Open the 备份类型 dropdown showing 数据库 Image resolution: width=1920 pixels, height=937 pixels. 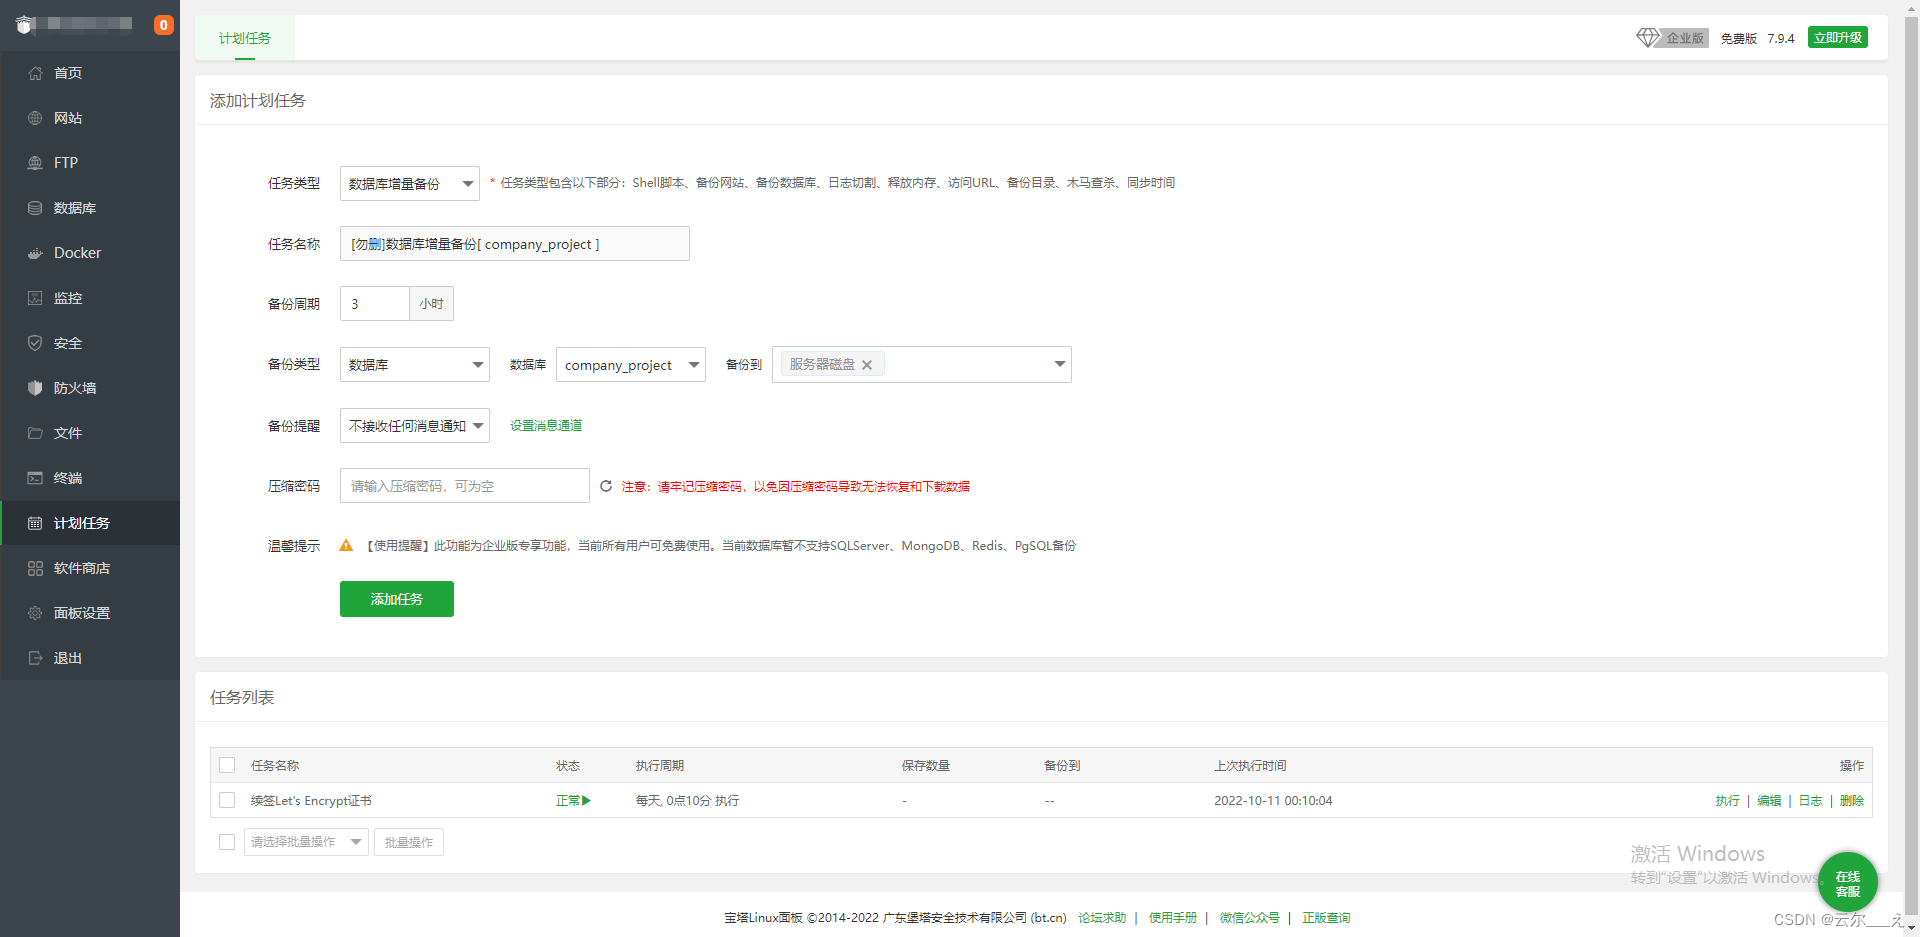tap(415, 365)
